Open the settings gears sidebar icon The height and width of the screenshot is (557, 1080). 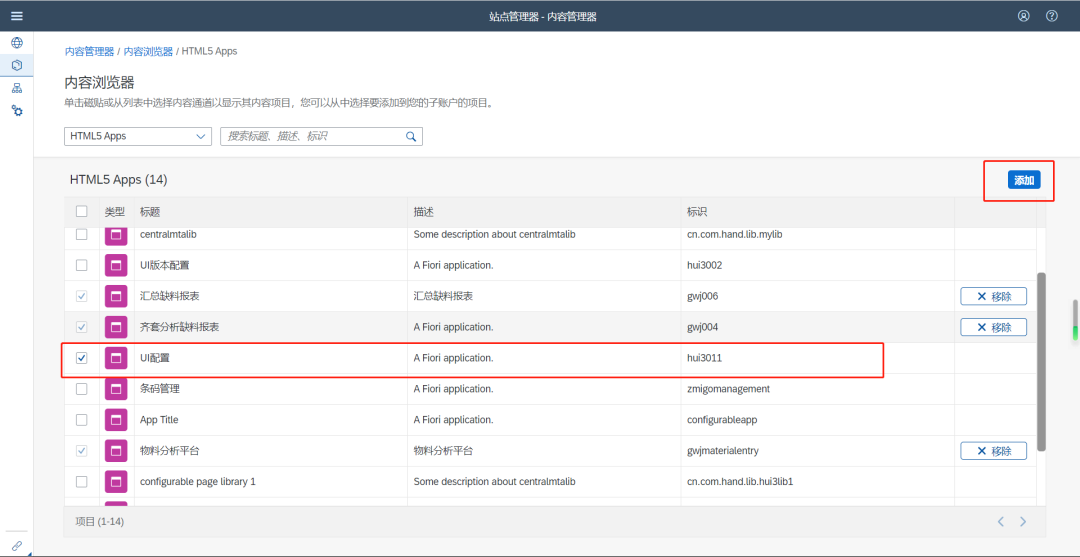point(17,111)
